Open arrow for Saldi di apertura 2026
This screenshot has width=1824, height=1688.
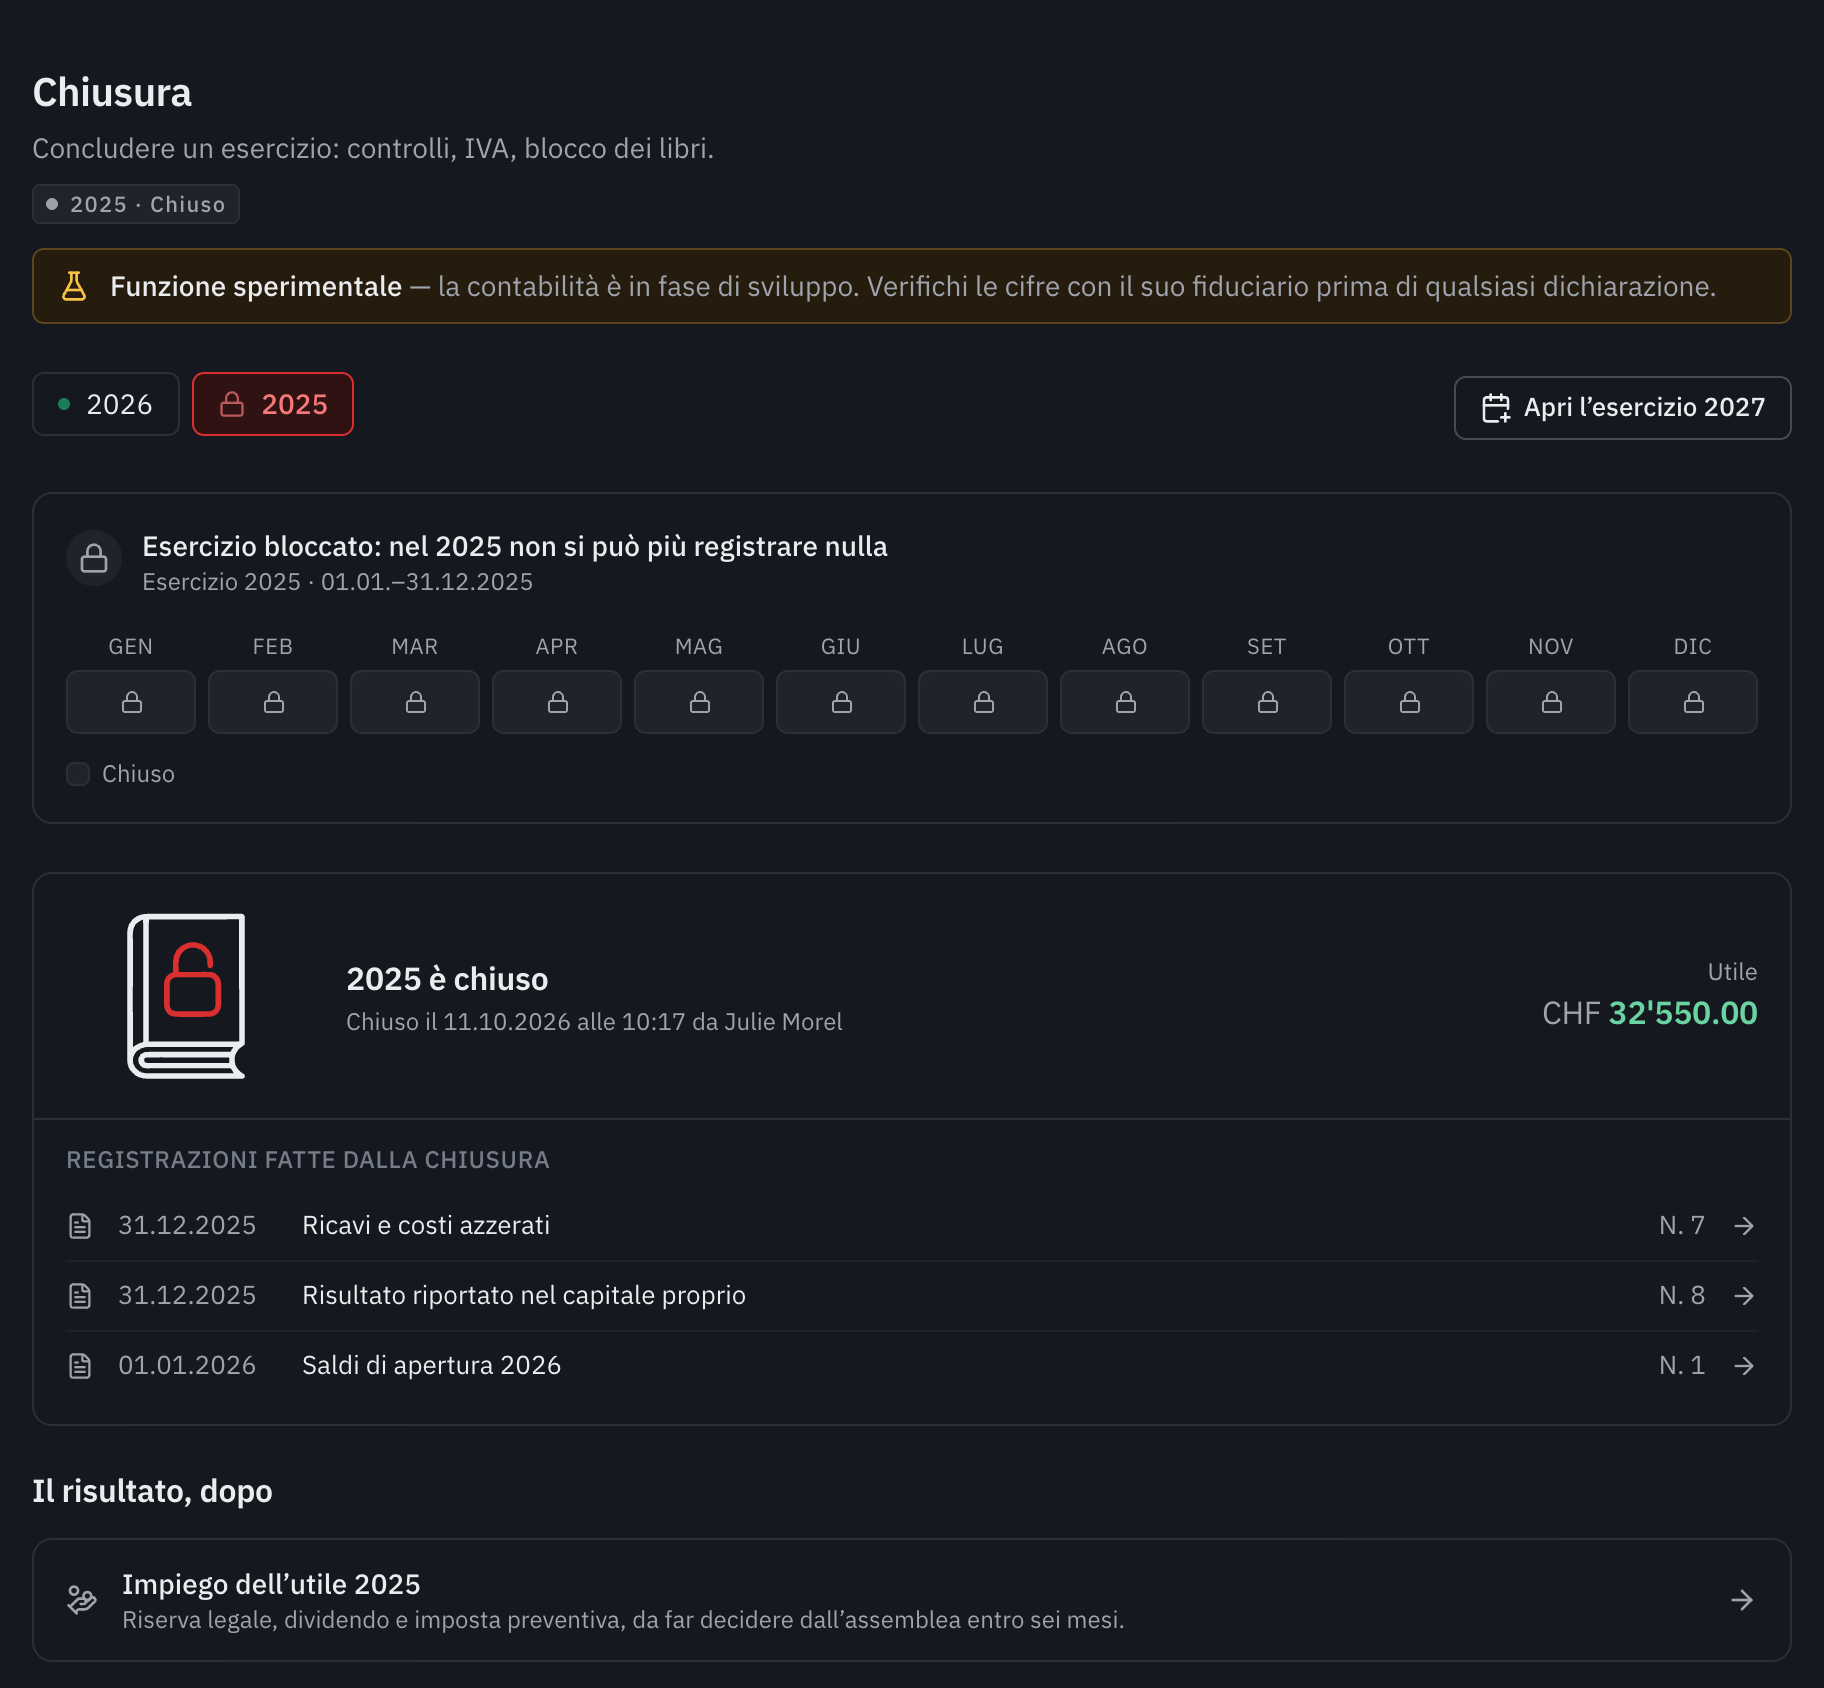click(1744, 1366)
